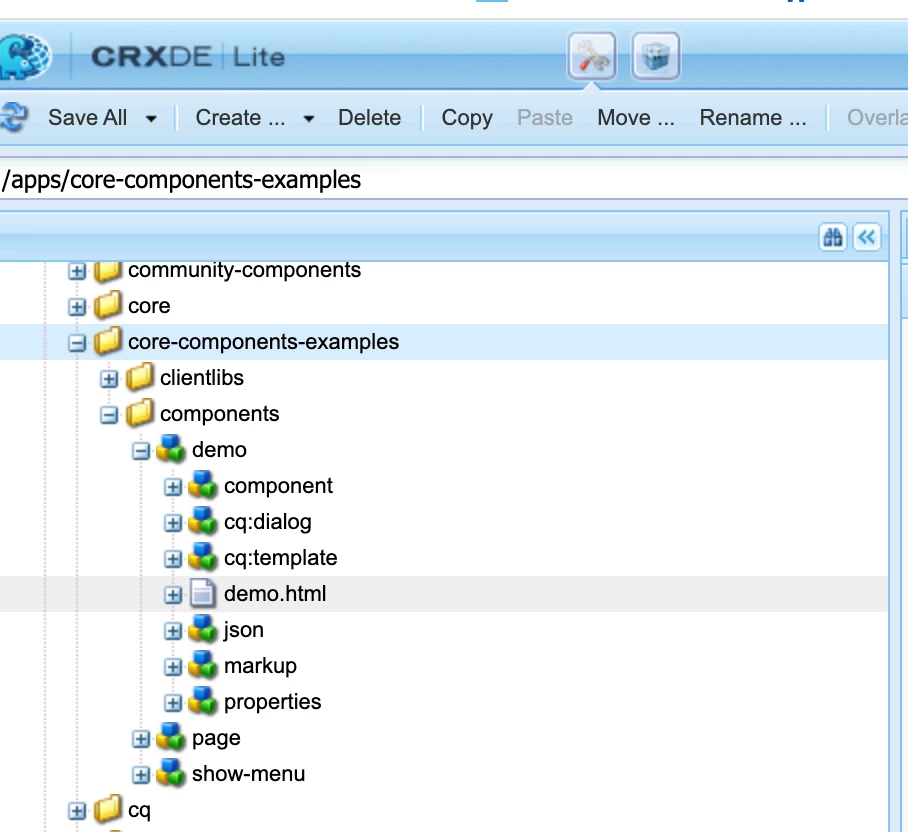908x832 pixels.
Task: Collapse the core-components-examples node
Action: (76, 343)
